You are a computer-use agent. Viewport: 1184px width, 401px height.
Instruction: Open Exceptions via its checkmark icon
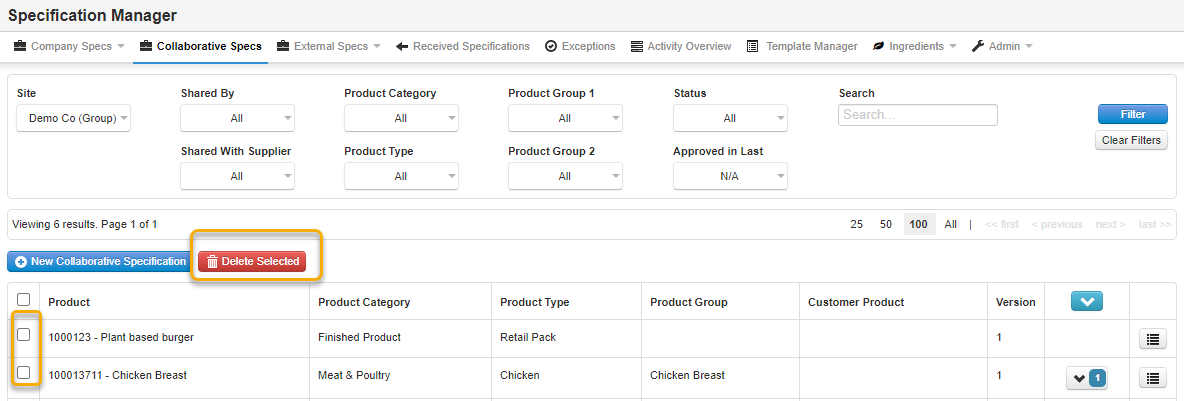551,46
